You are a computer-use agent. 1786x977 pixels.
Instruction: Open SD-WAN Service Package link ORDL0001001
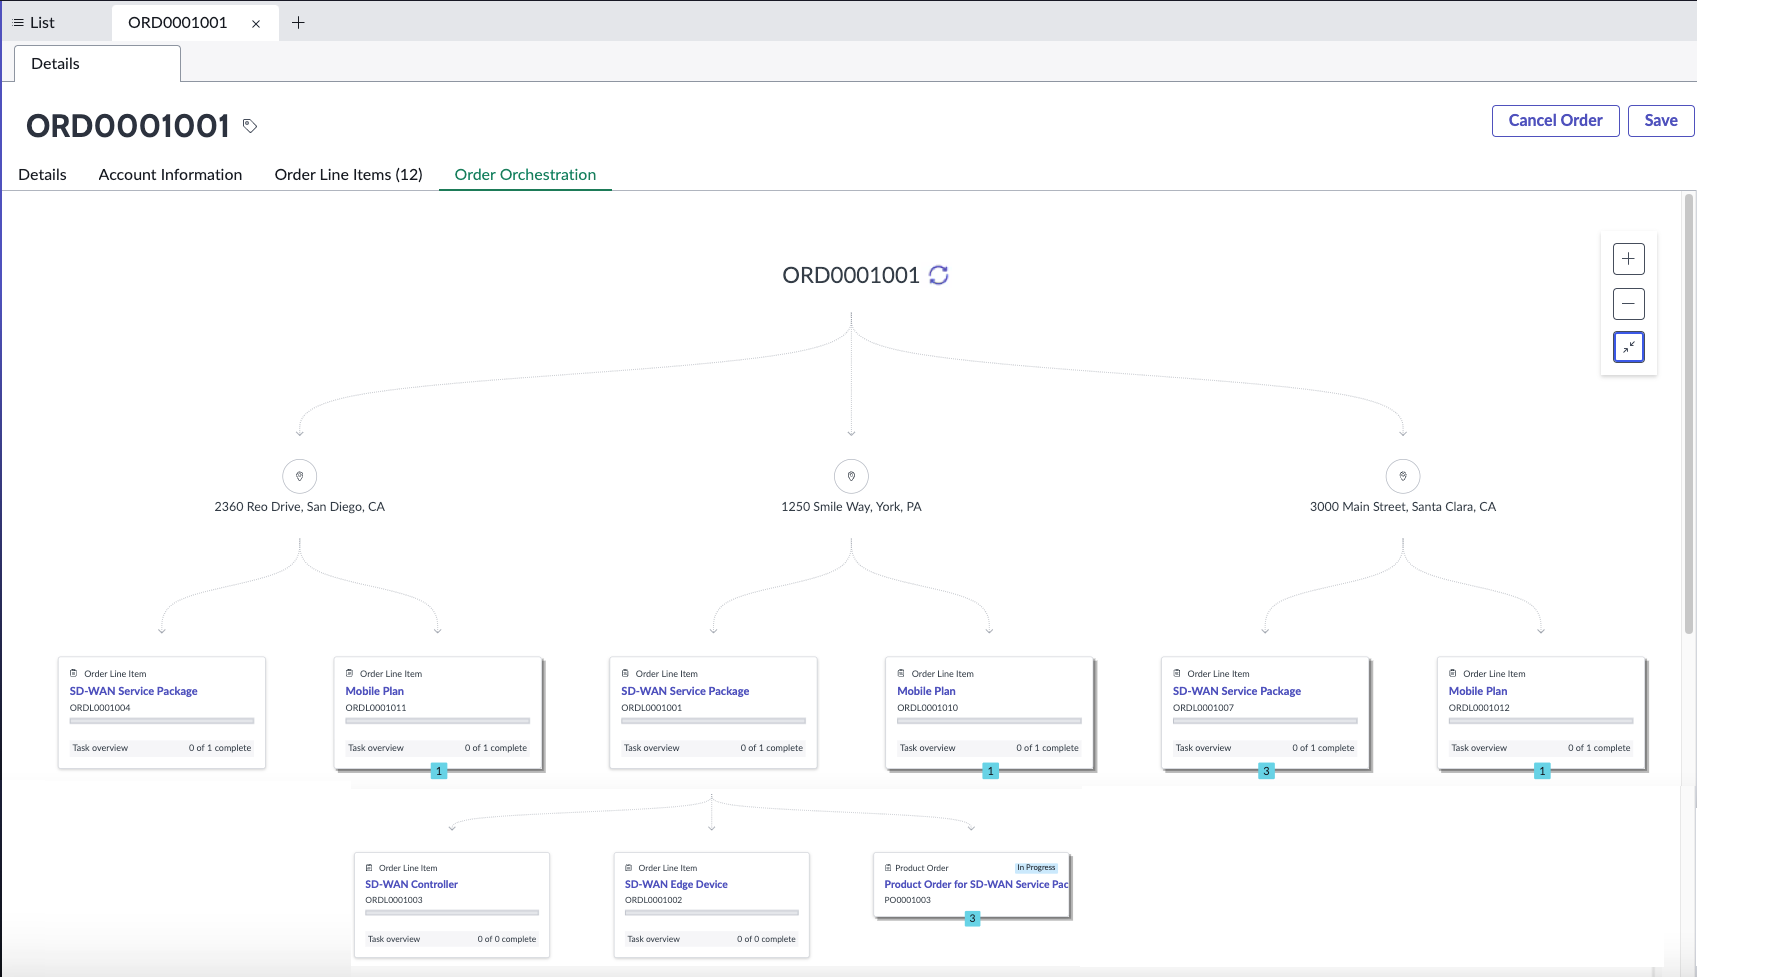coord(685,691)
